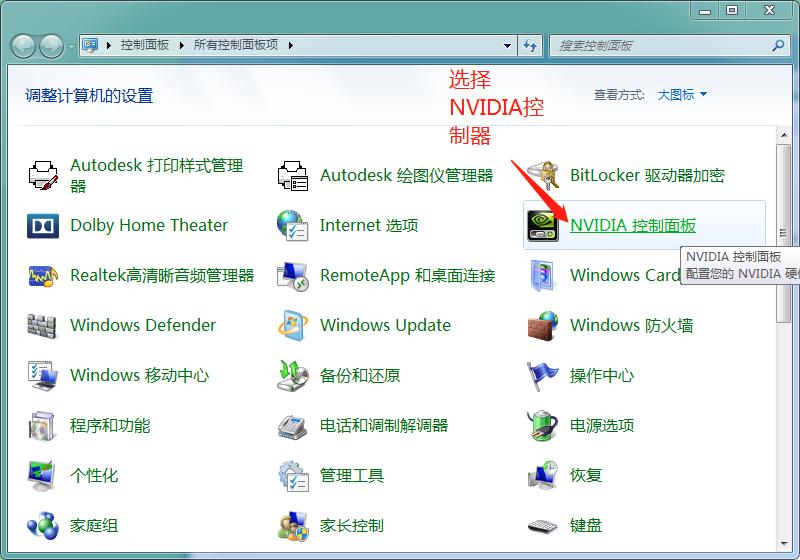
Task: Click the control panel icon in address bar
Action: (90, 45)
